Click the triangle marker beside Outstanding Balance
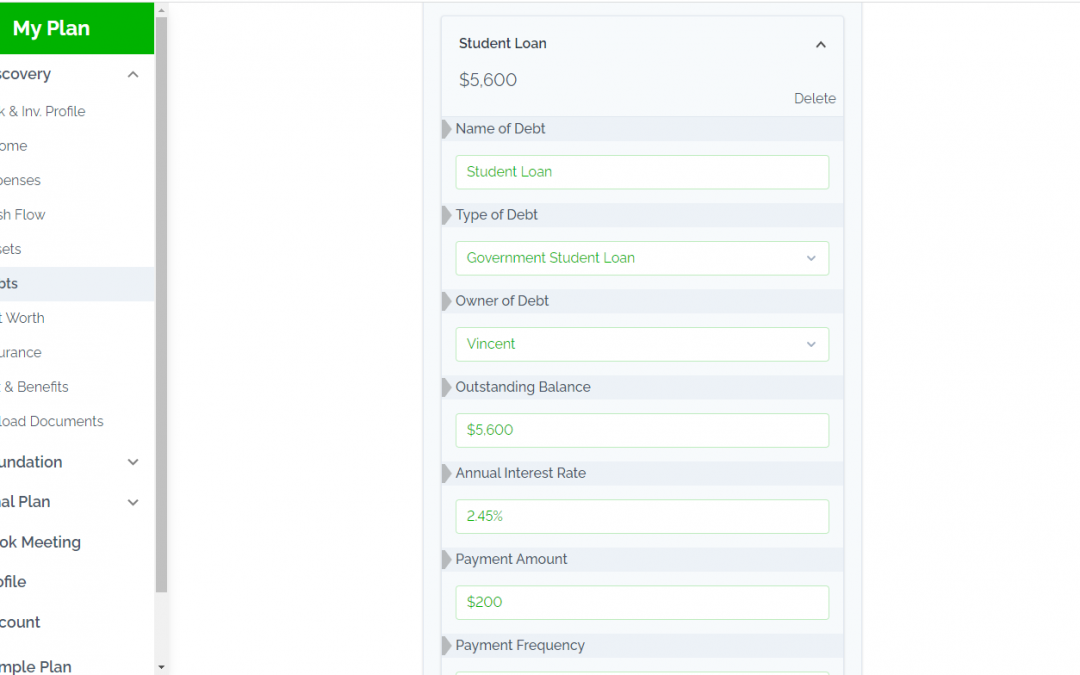This screenshot has width=1080, height=675. [446, 387]
